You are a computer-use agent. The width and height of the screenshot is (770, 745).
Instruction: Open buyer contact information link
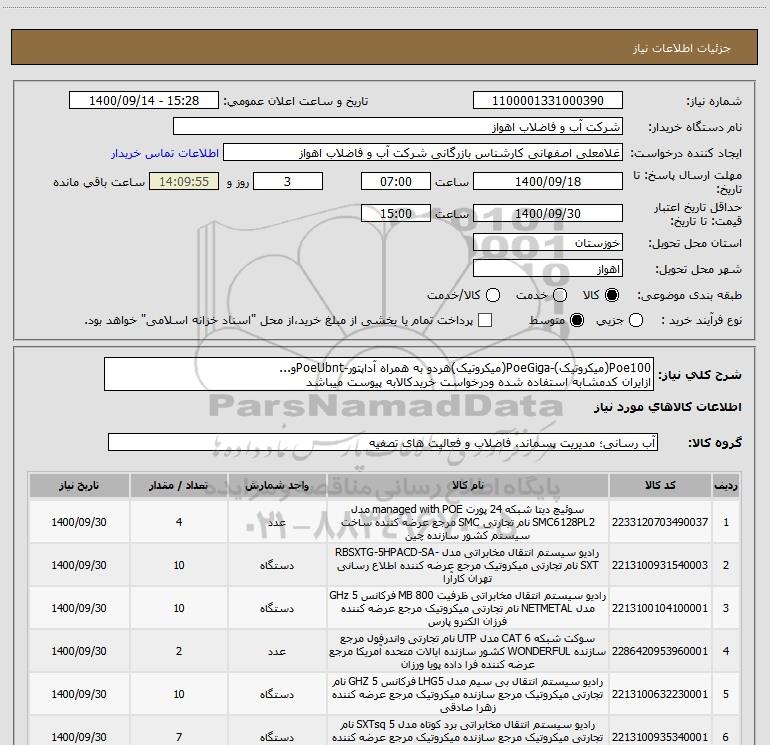pos(165,153)
